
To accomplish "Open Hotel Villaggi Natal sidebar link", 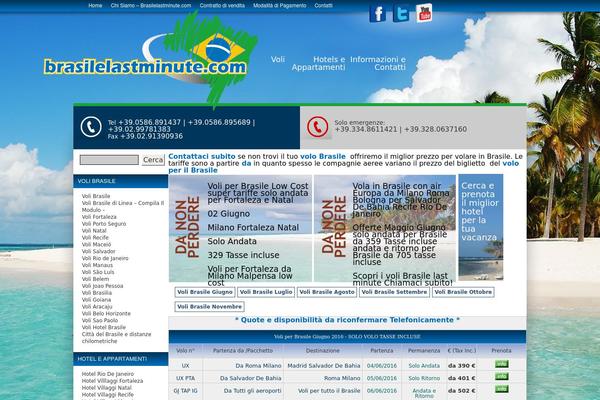I will 106,388.
